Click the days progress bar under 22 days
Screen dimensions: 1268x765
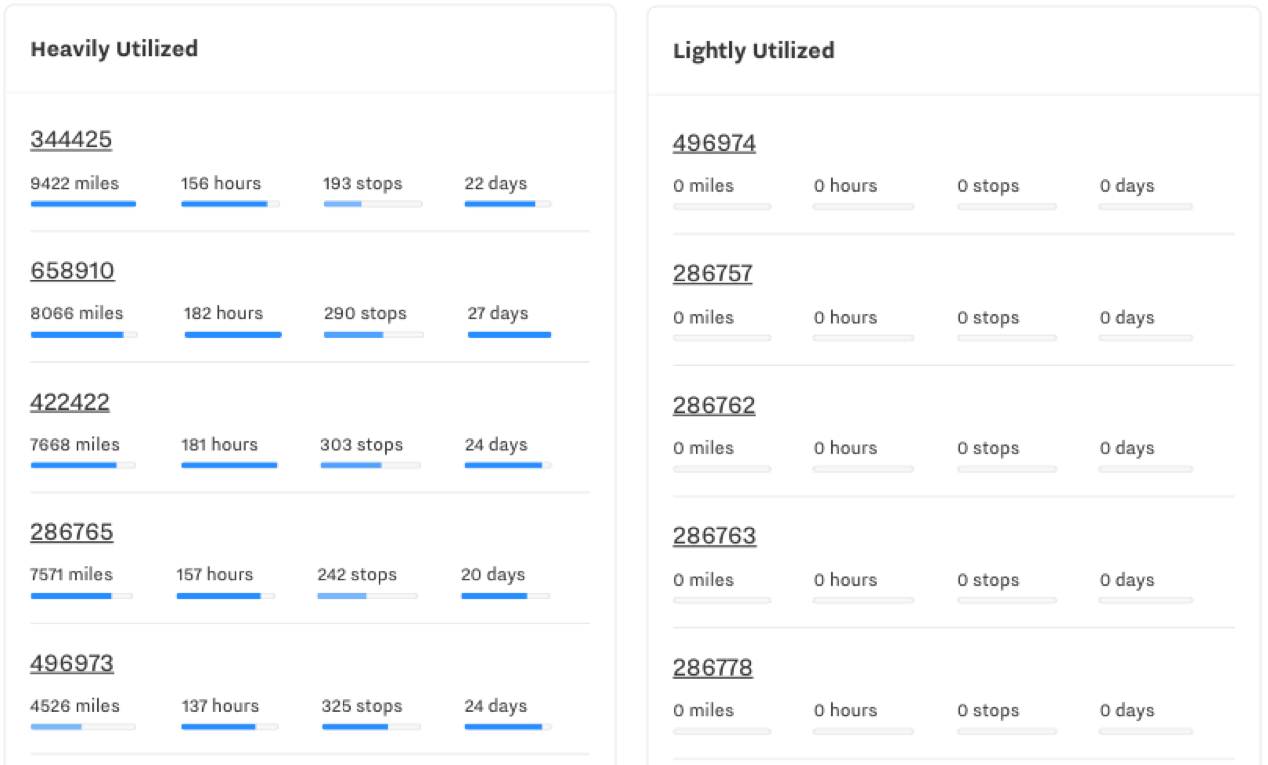(508, 204)
